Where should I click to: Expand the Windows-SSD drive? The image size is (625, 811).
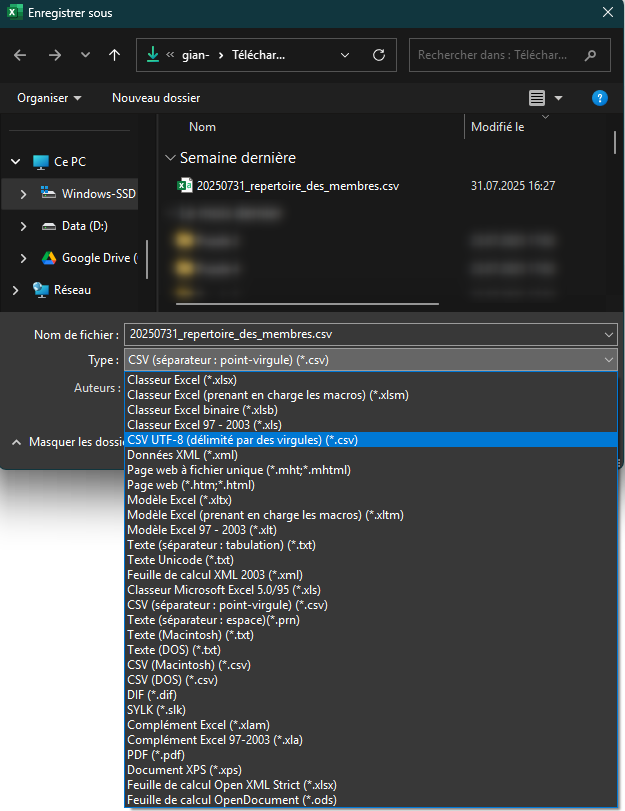click(x=23, y=194)
